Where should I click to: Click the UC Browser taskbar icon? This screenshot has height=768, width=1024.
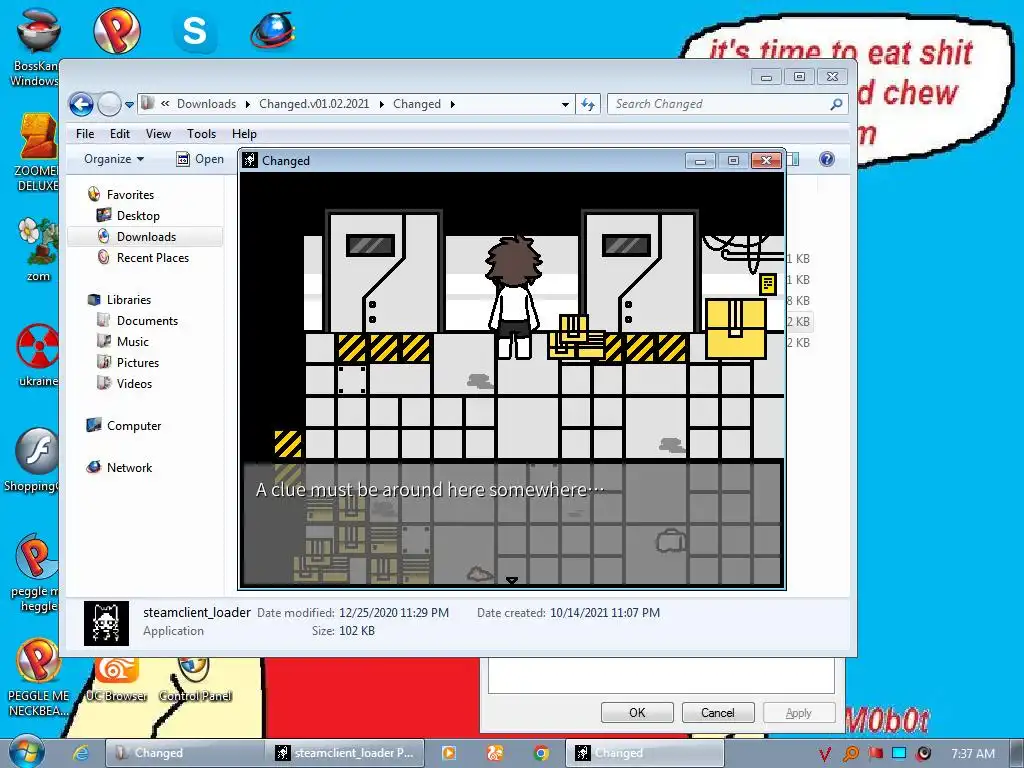(x=495, y=753)
